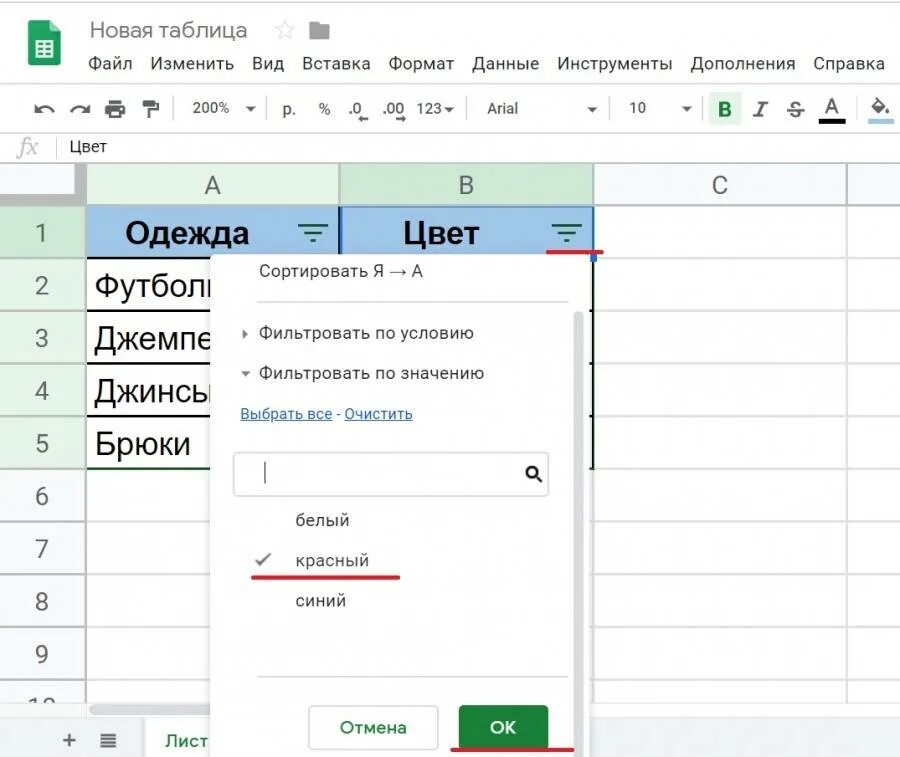Toggle italic formatting
This screenshot has width=900, height=757.
(x=761, y=108)
